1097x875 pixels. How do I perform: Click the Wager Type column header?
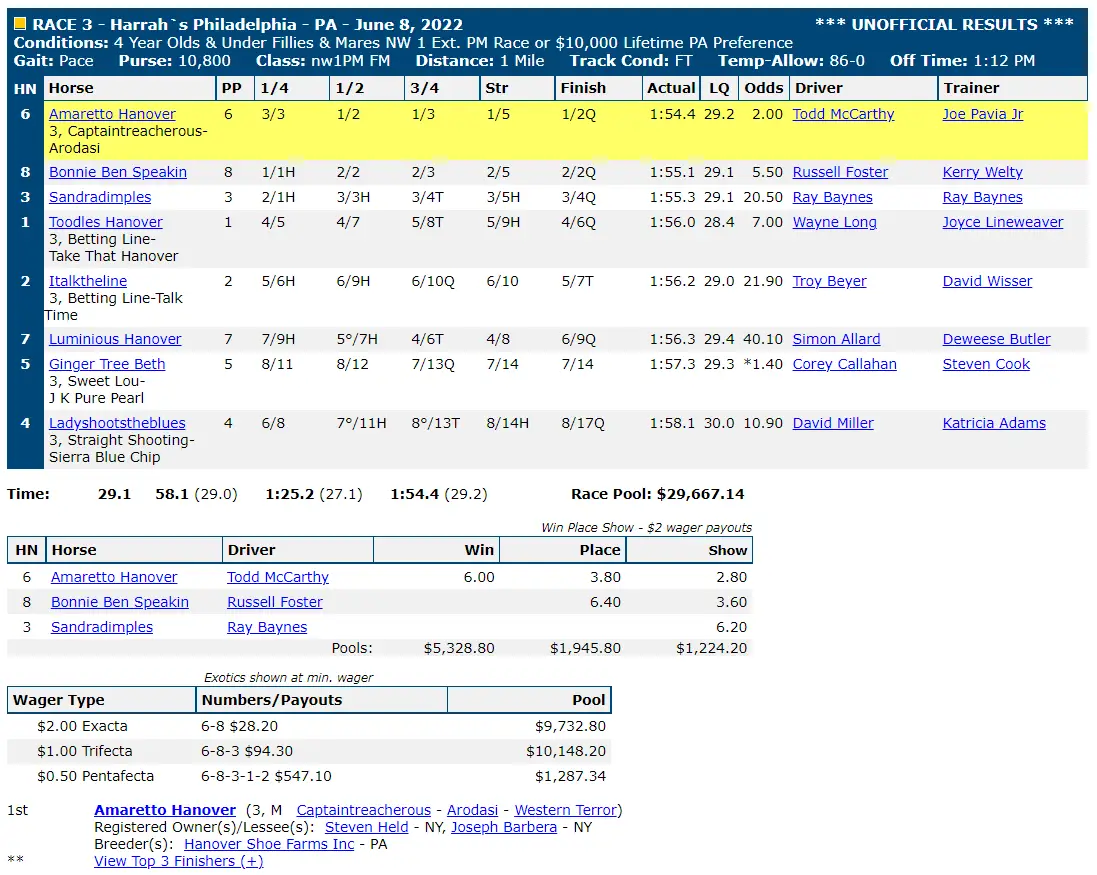click(101, 700)
